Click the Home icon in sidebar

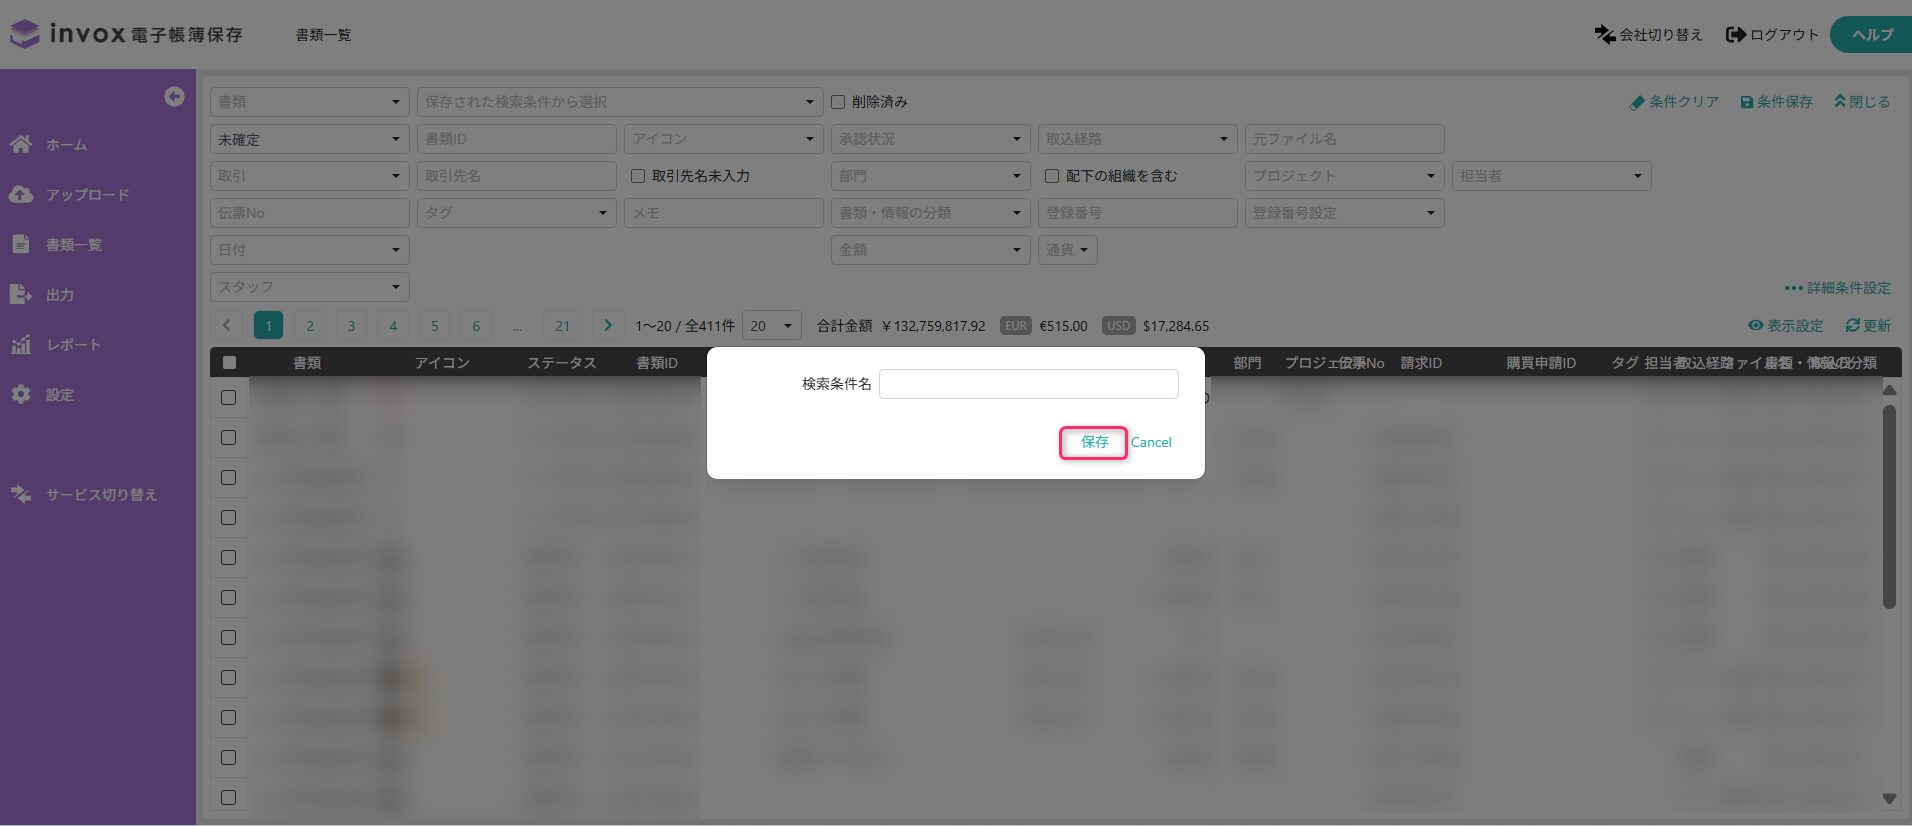[x=21, y=144]
